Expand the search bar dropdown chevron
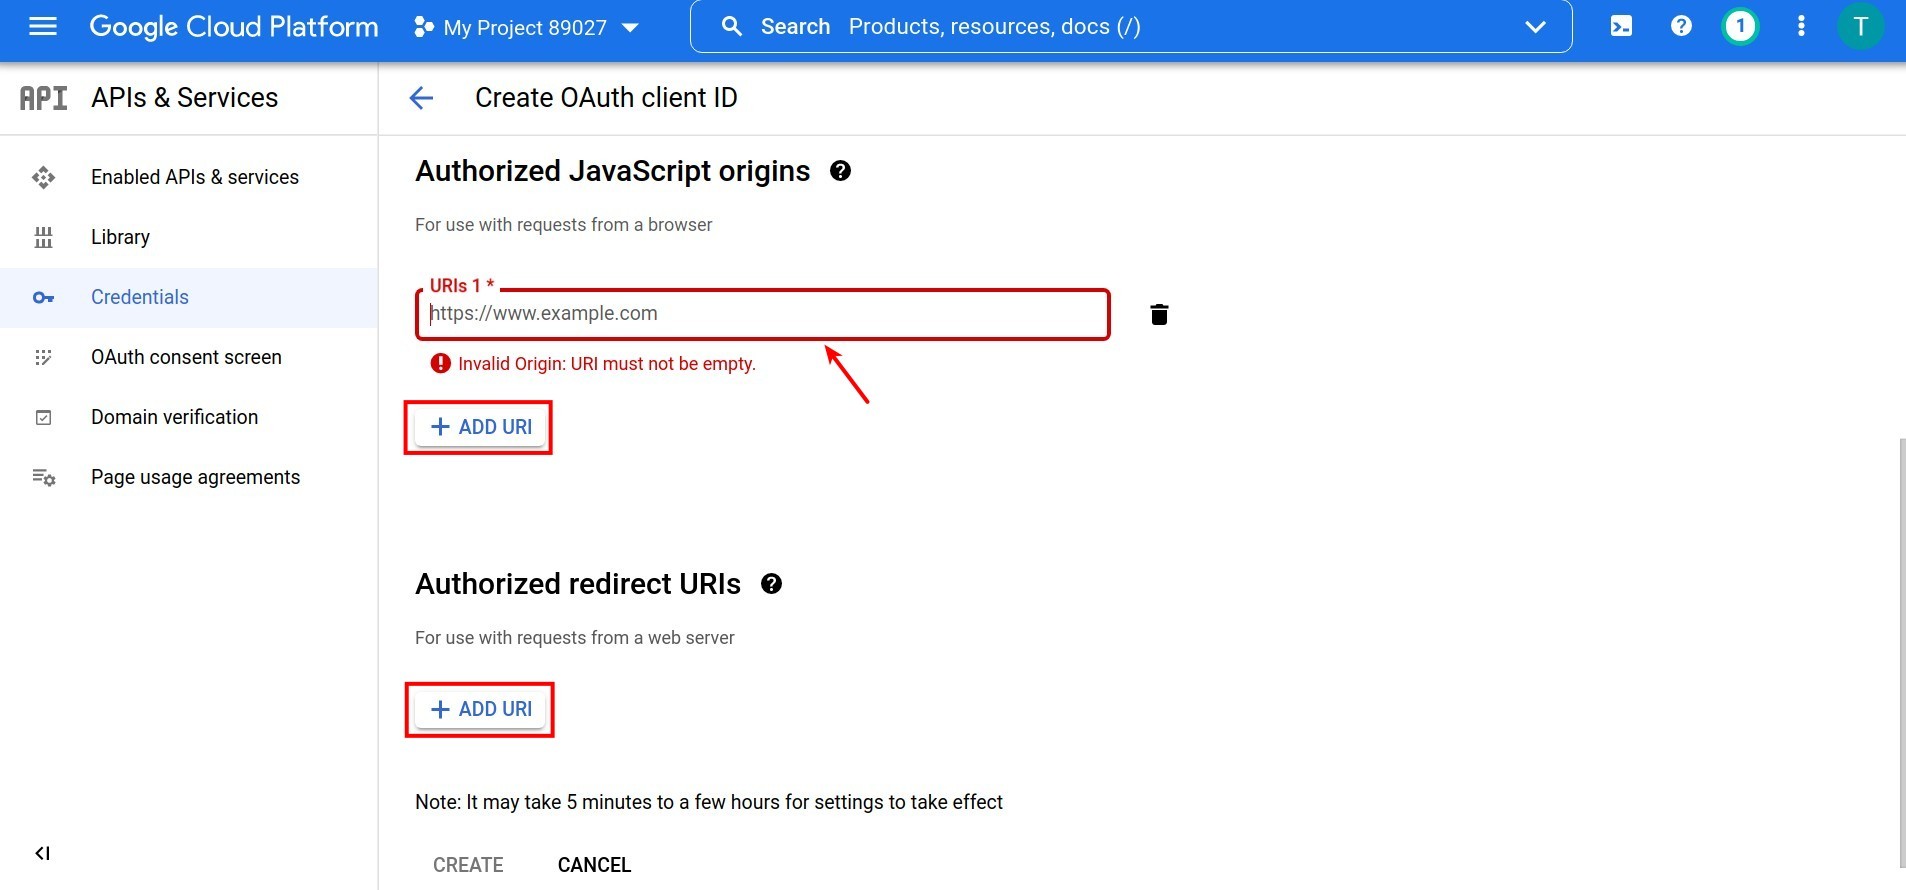Screen dimensions: 1906x890 pyautogui.click(x=1536, y=27)
